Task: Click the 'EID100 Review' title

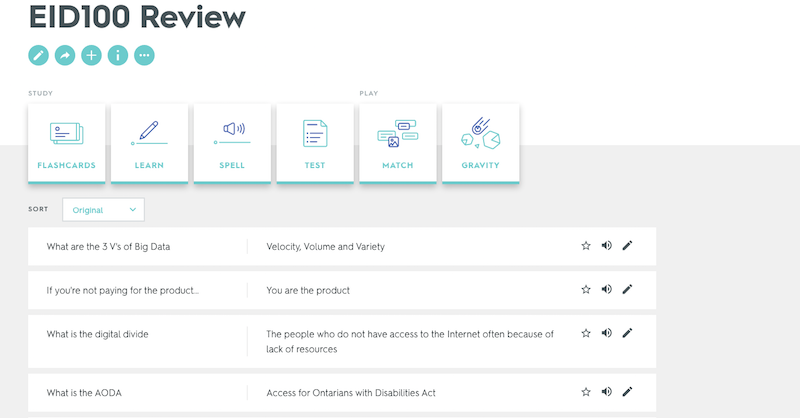Action: coord(137,17)
